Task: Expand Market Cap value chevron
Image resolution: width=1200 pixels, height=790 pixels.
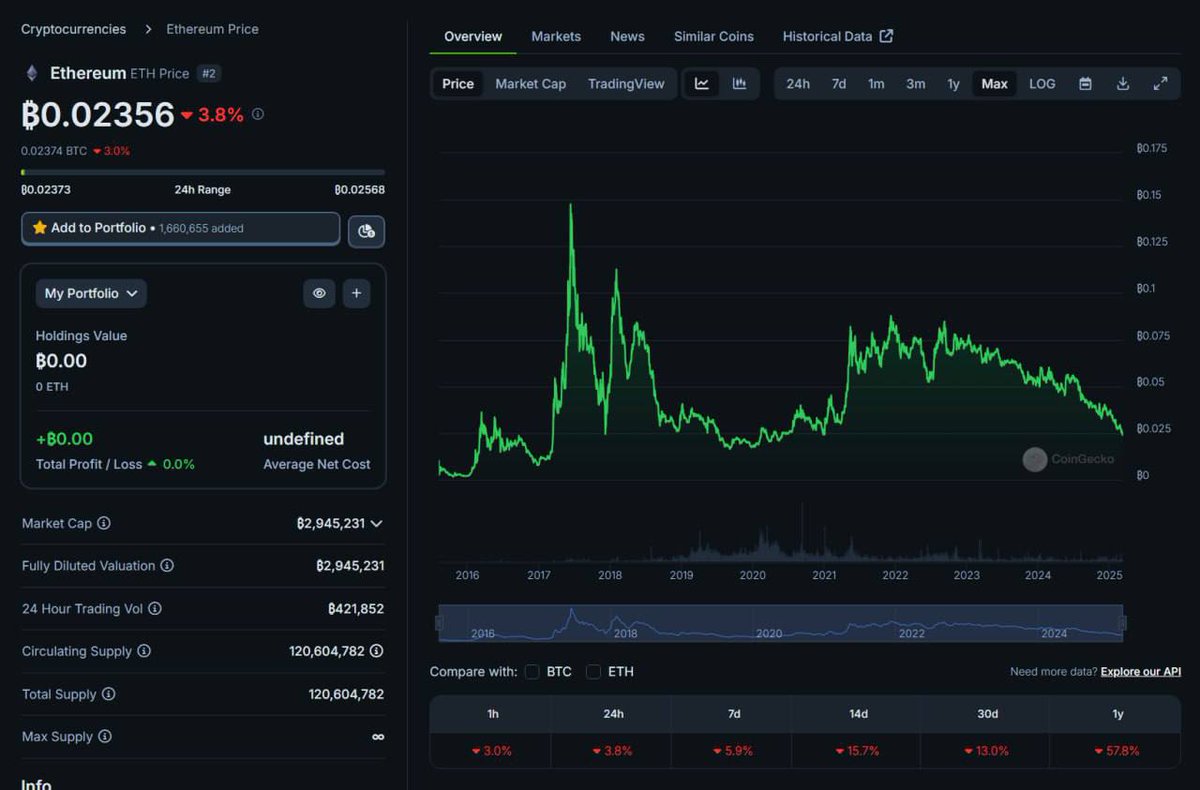Action: (376, 523)
